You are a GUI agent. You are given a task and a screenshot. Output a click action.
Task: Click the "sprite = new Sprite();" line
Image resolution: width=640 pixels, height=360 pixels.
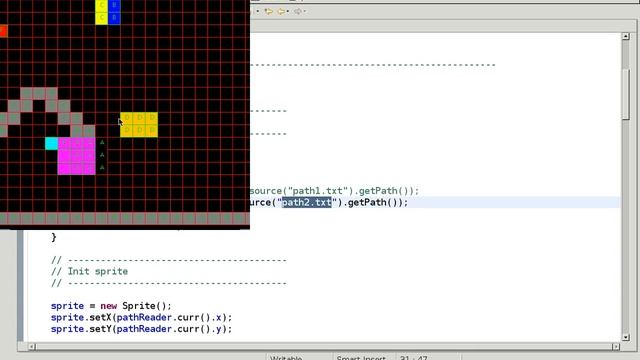111,306
